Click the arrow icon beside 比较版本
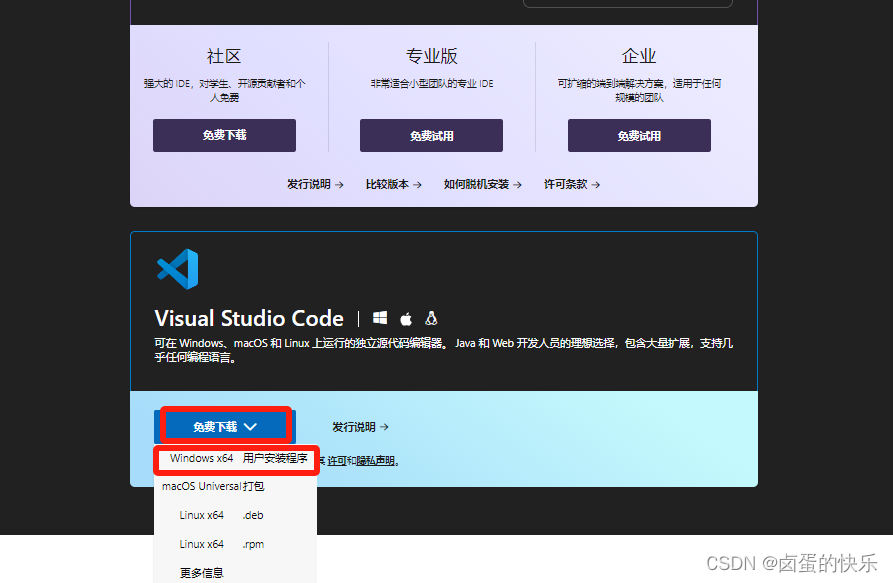Viewport: 893px width, 583px height. pyautogui.click(x=415, y=184)
